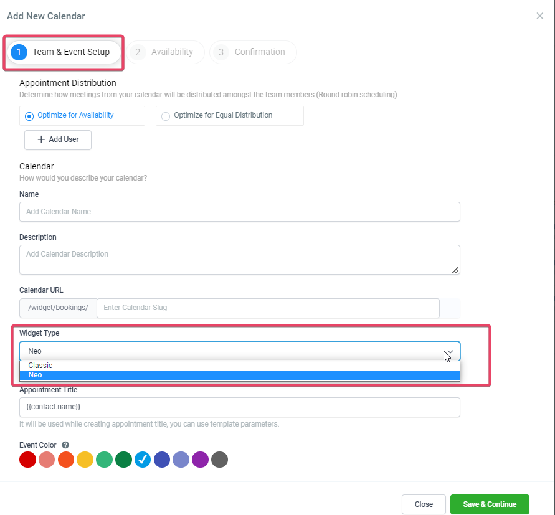555x515 pixels.
Task: Pick the dark green event color swatch
Action: (124, 459)
